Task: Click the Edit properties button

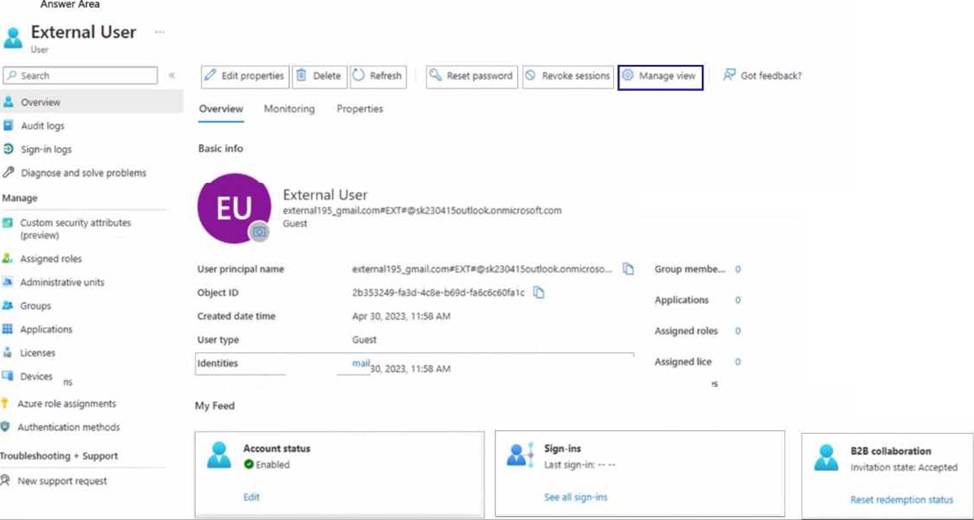Action: [245, 76]
